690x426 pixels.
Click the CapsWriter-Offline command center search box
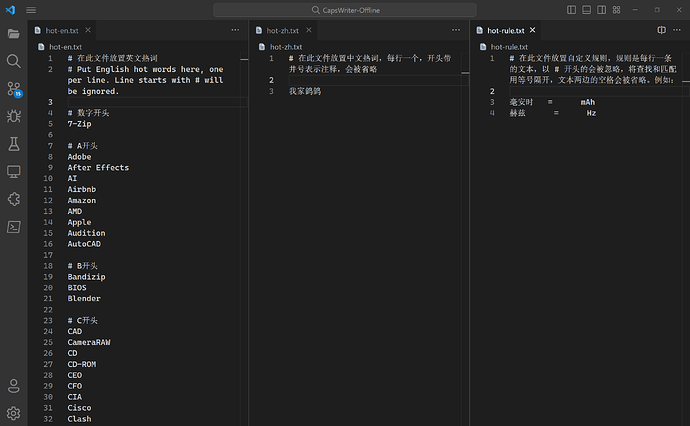click(345, 9)
